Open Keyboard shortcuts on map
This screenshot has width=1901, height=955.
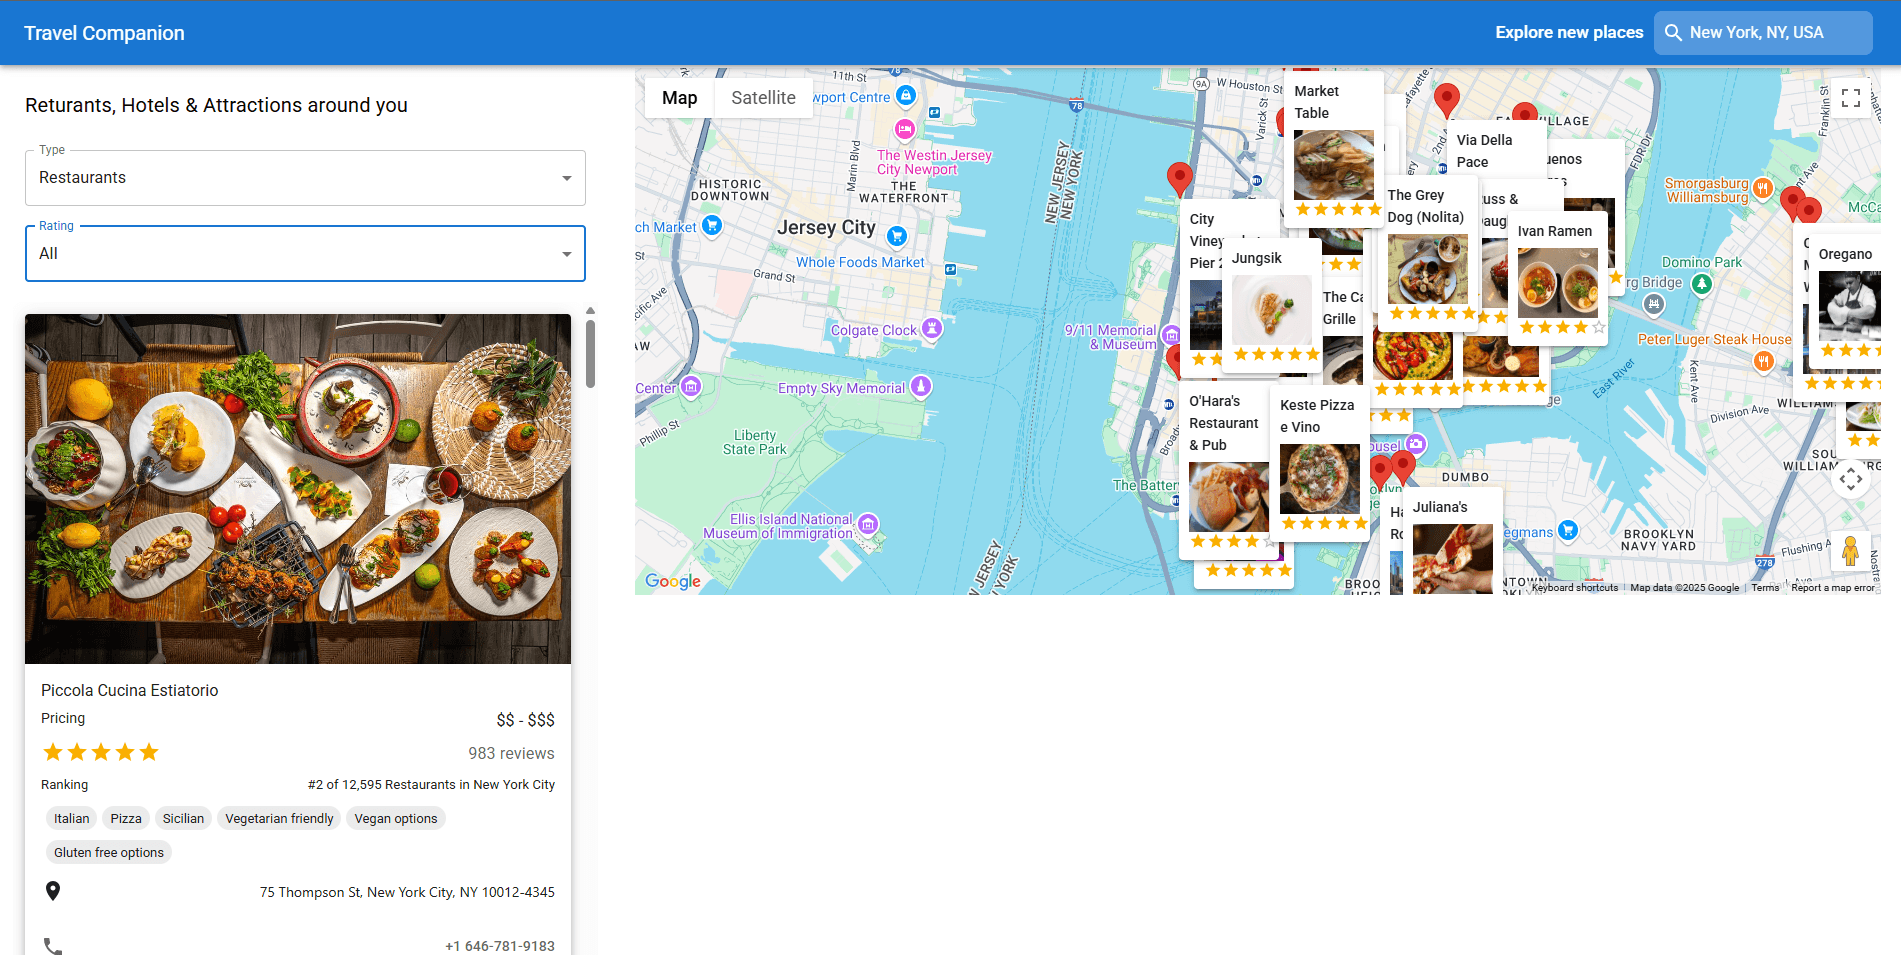(x=1574, y=588)
